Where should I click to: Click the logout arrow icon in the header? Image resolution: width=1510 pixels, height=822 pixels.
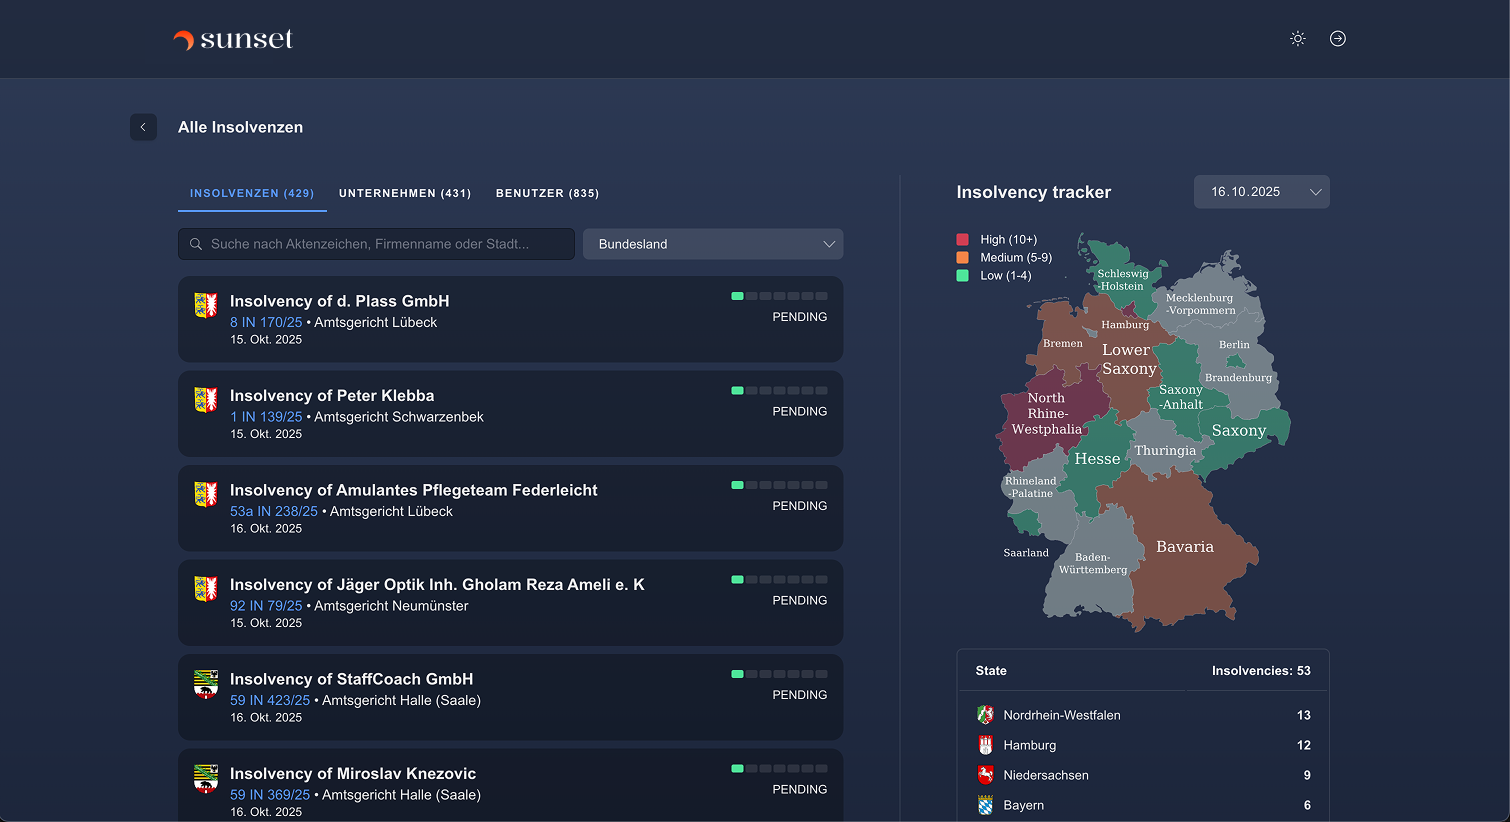pos(1338,38)
